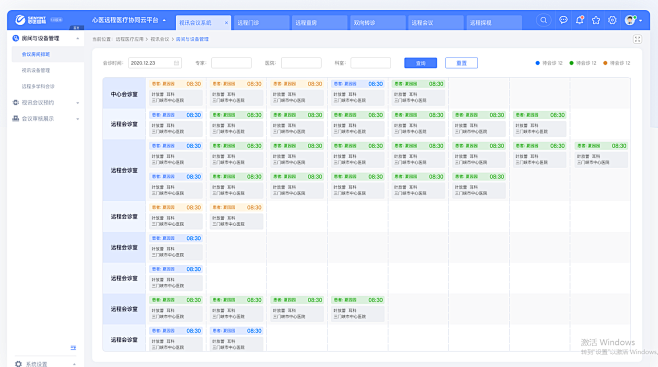Image resolution: width=658 pixels, height=367 pixels.
Task: Switch to the 远程授课 tab
Action: click(x=494, y=23)
